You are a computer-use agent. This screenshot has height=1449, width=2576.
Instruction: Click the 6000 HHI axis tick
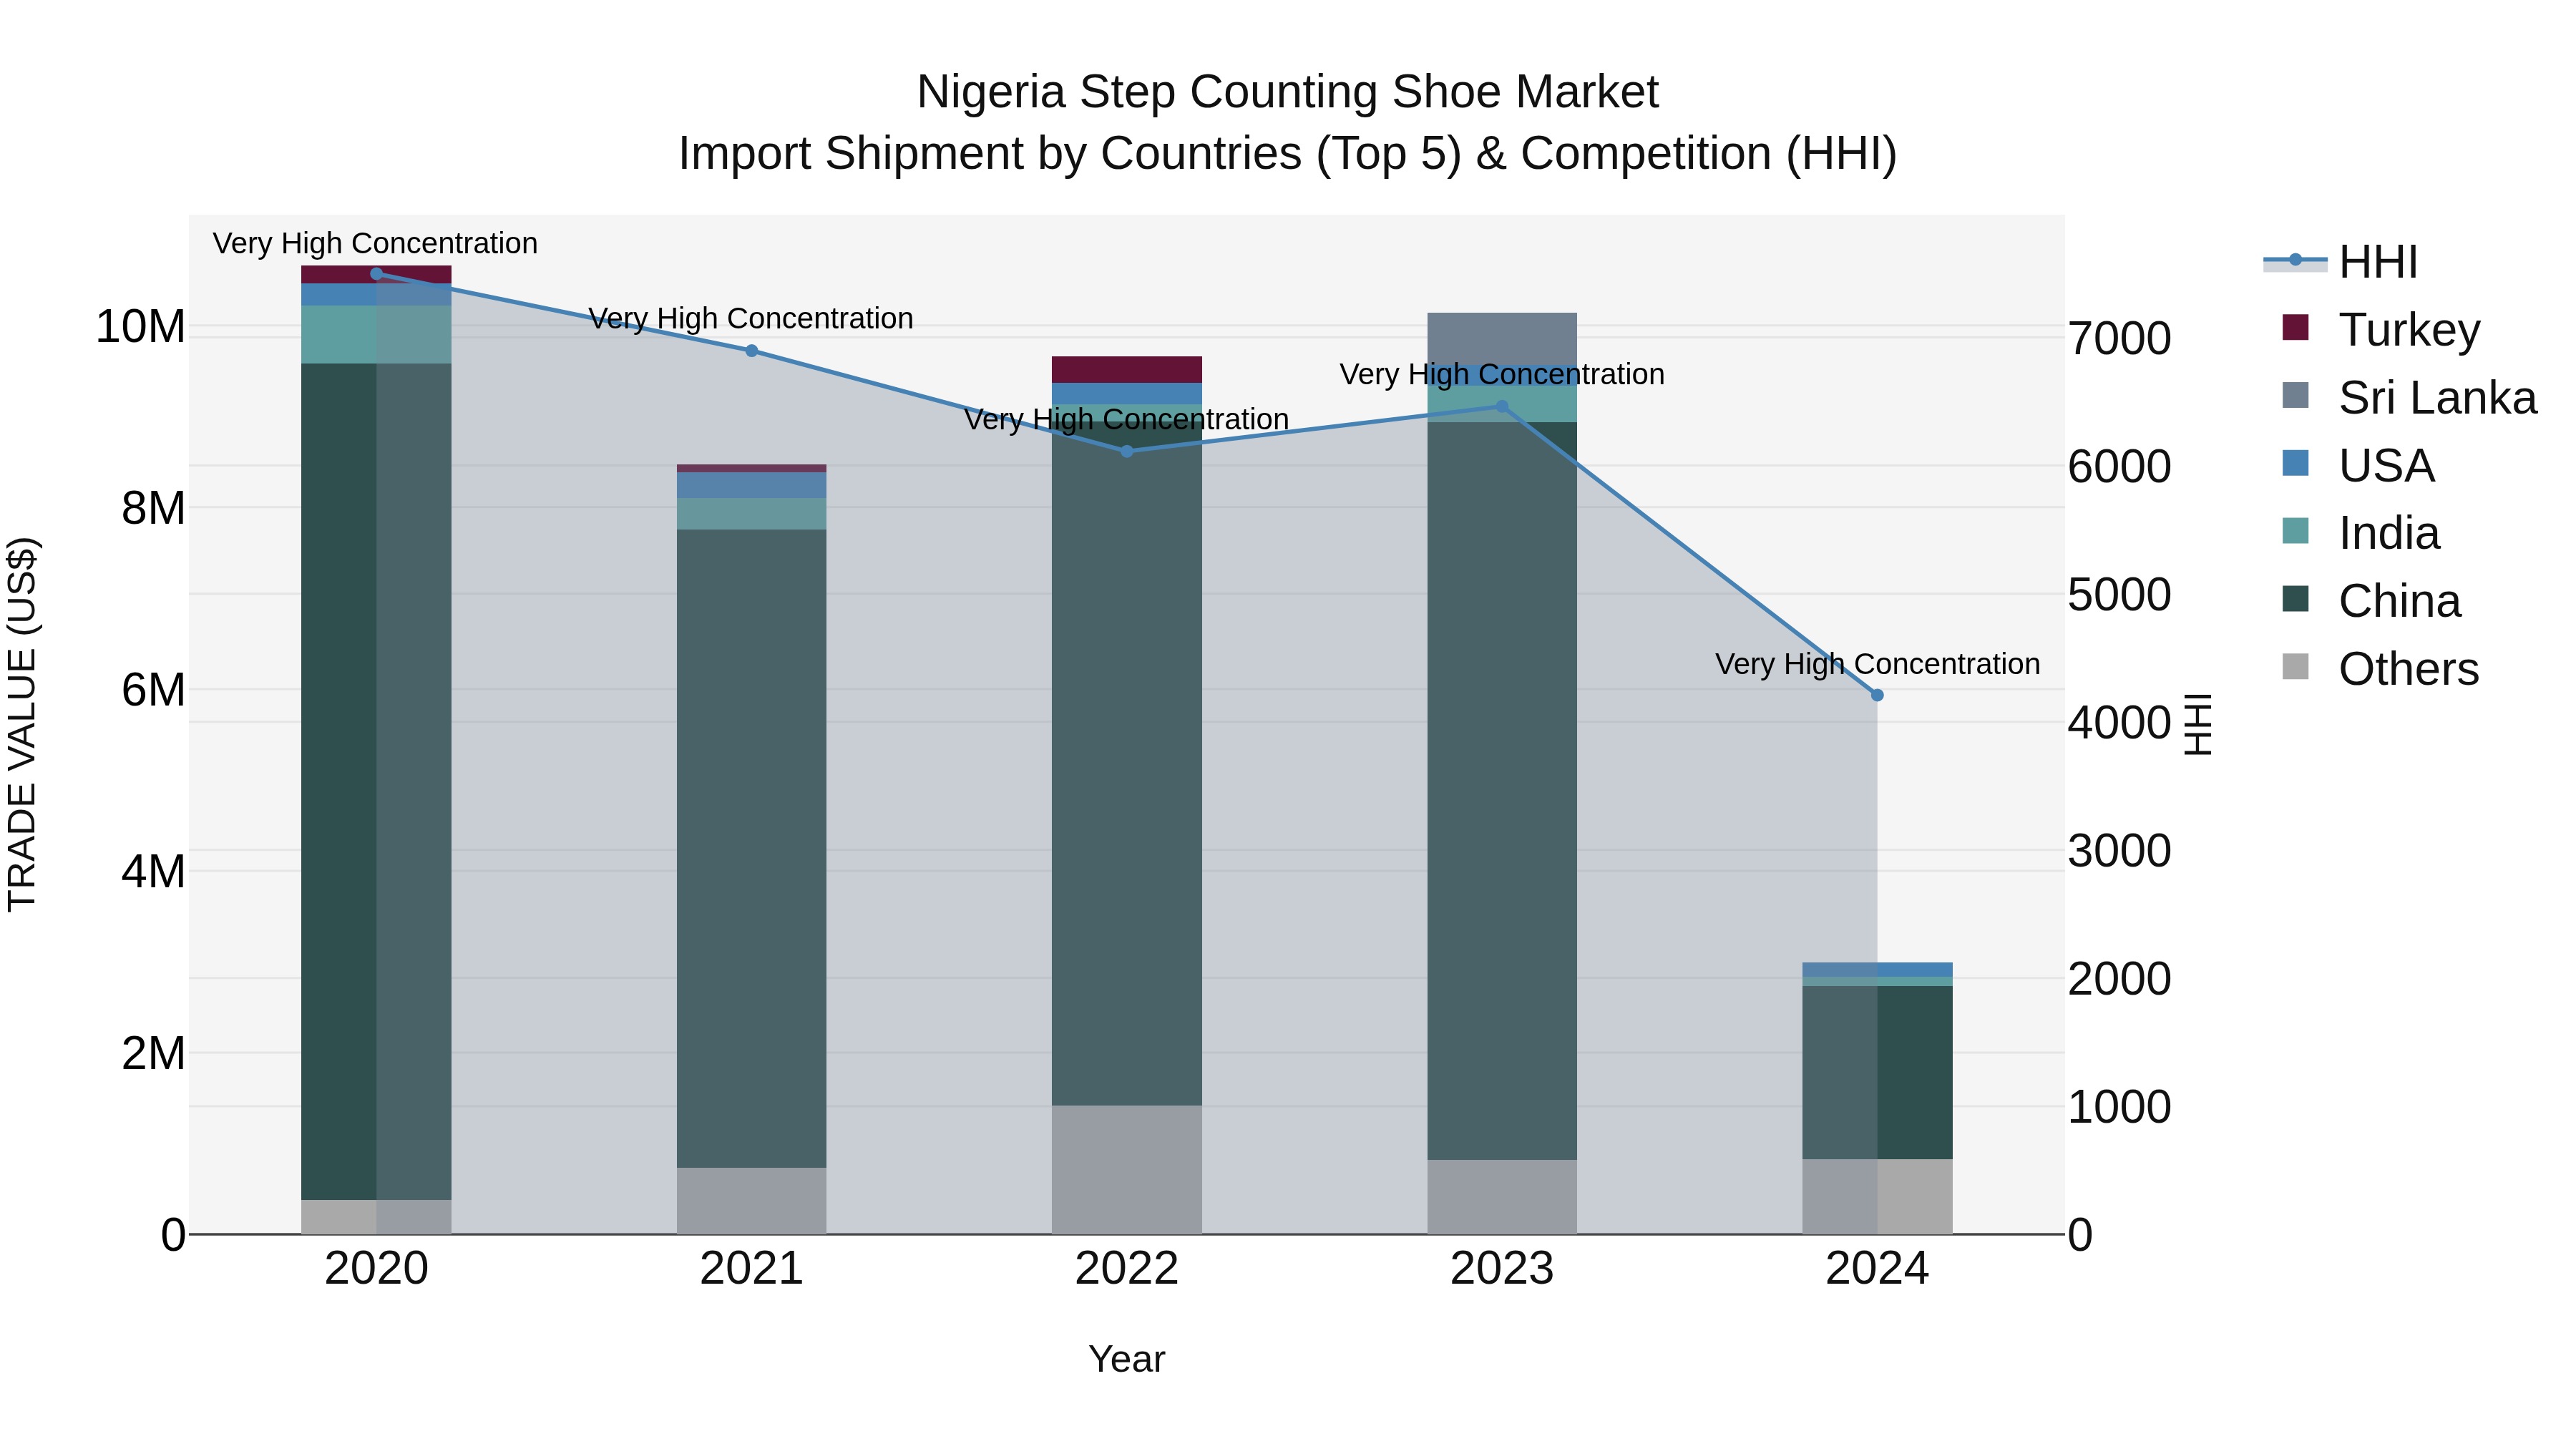(x=2119, y=466)
